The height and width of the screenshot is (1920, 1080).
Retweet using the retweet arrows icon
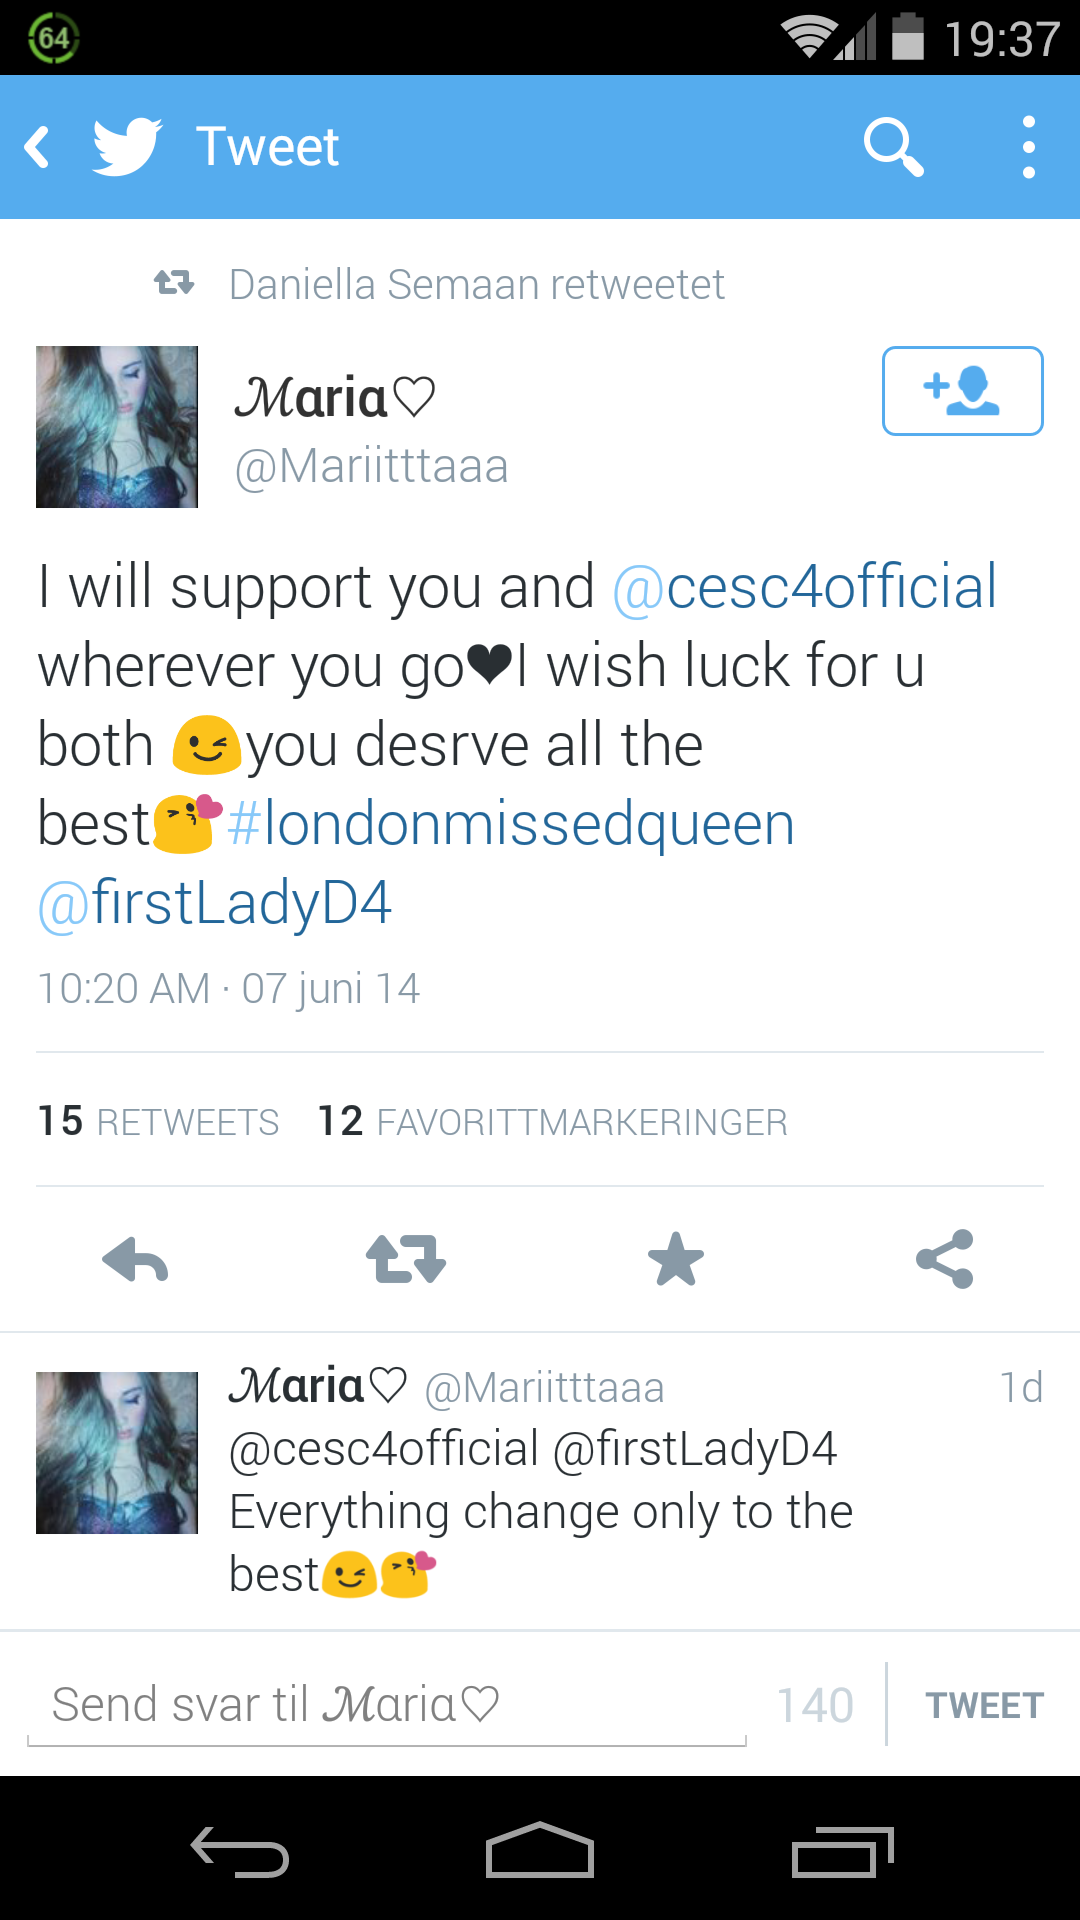pos(405,1259)
